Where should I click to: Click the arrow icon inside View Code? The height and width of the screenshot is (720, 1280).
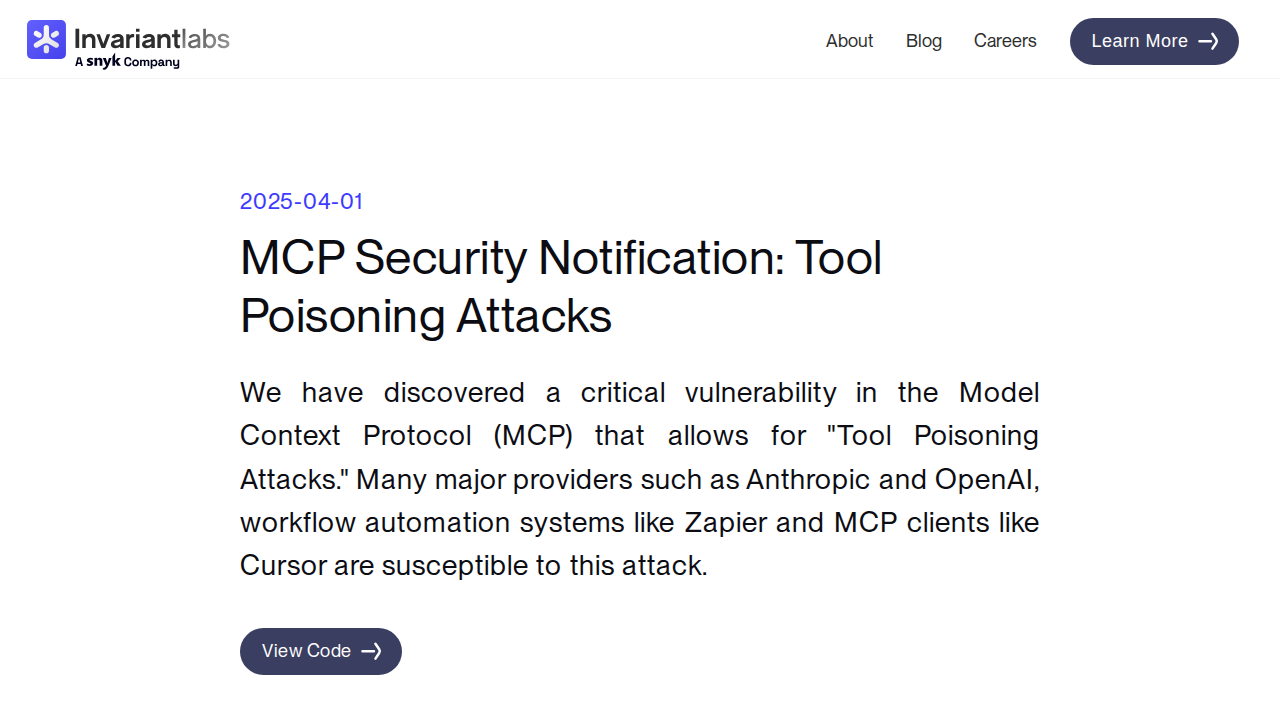(371, 651)
